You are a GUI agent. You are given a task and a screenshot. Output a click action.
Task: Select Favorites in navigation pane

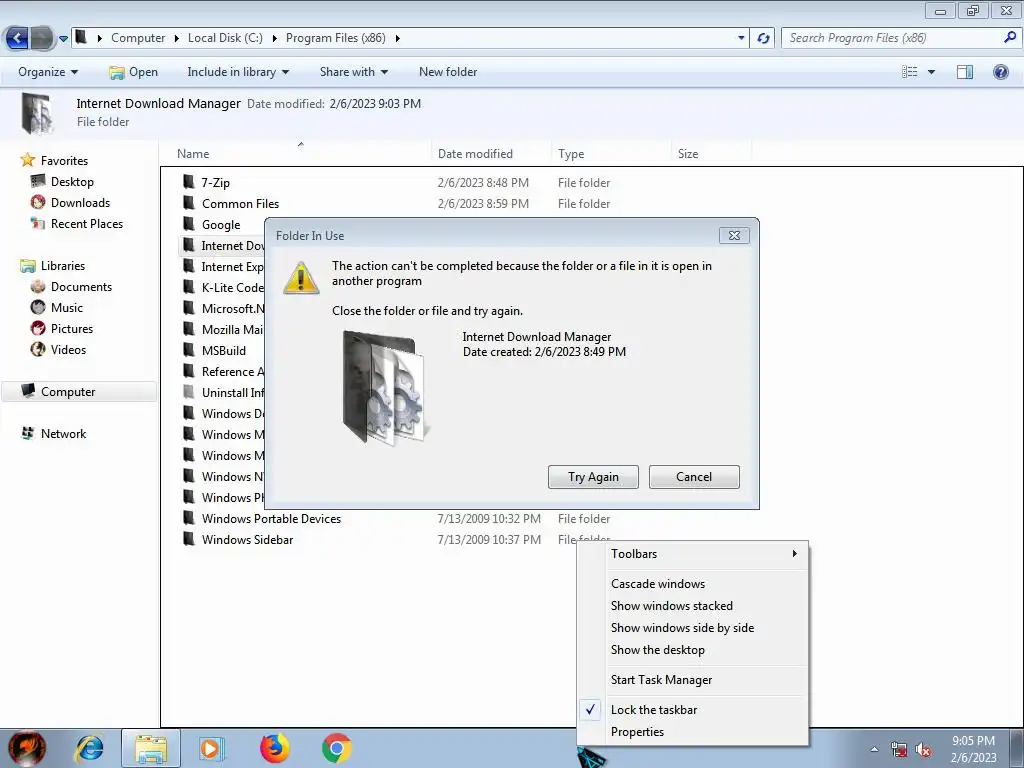click(64, 161)
